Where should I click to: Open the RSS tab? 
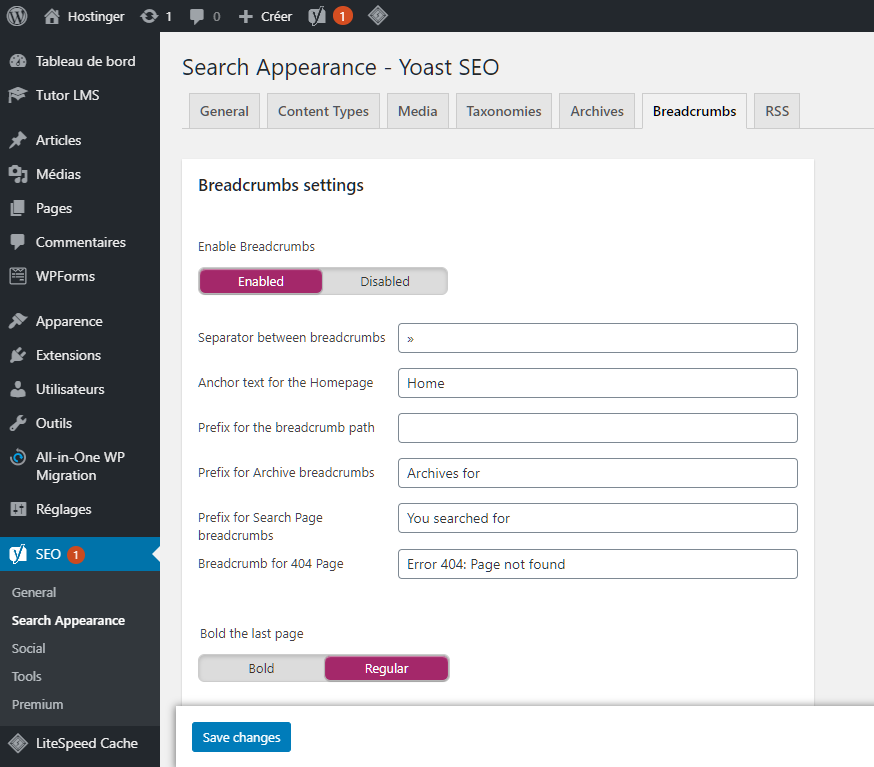(776, 110)
